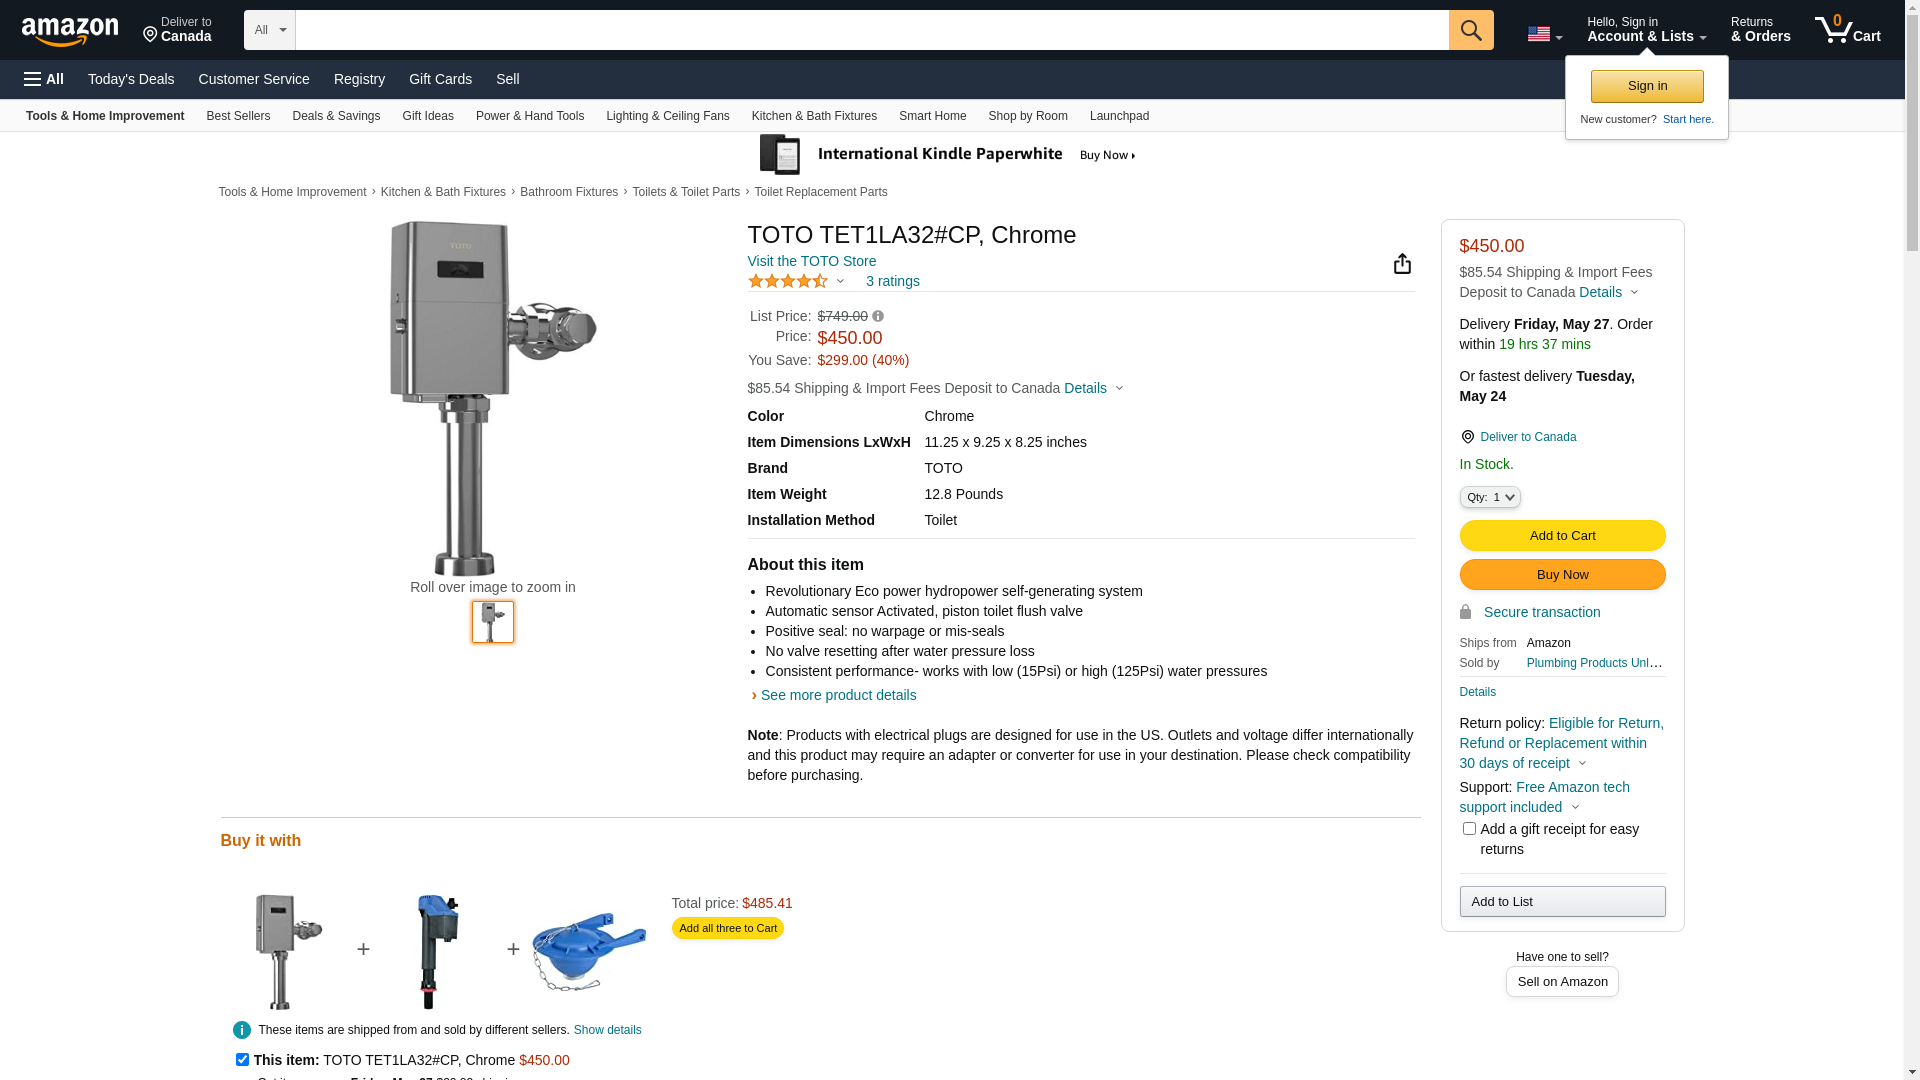This screenshot has width=1920, height=1080.
Task: Click the magnifying glass search button
Action: (1470, 30)
